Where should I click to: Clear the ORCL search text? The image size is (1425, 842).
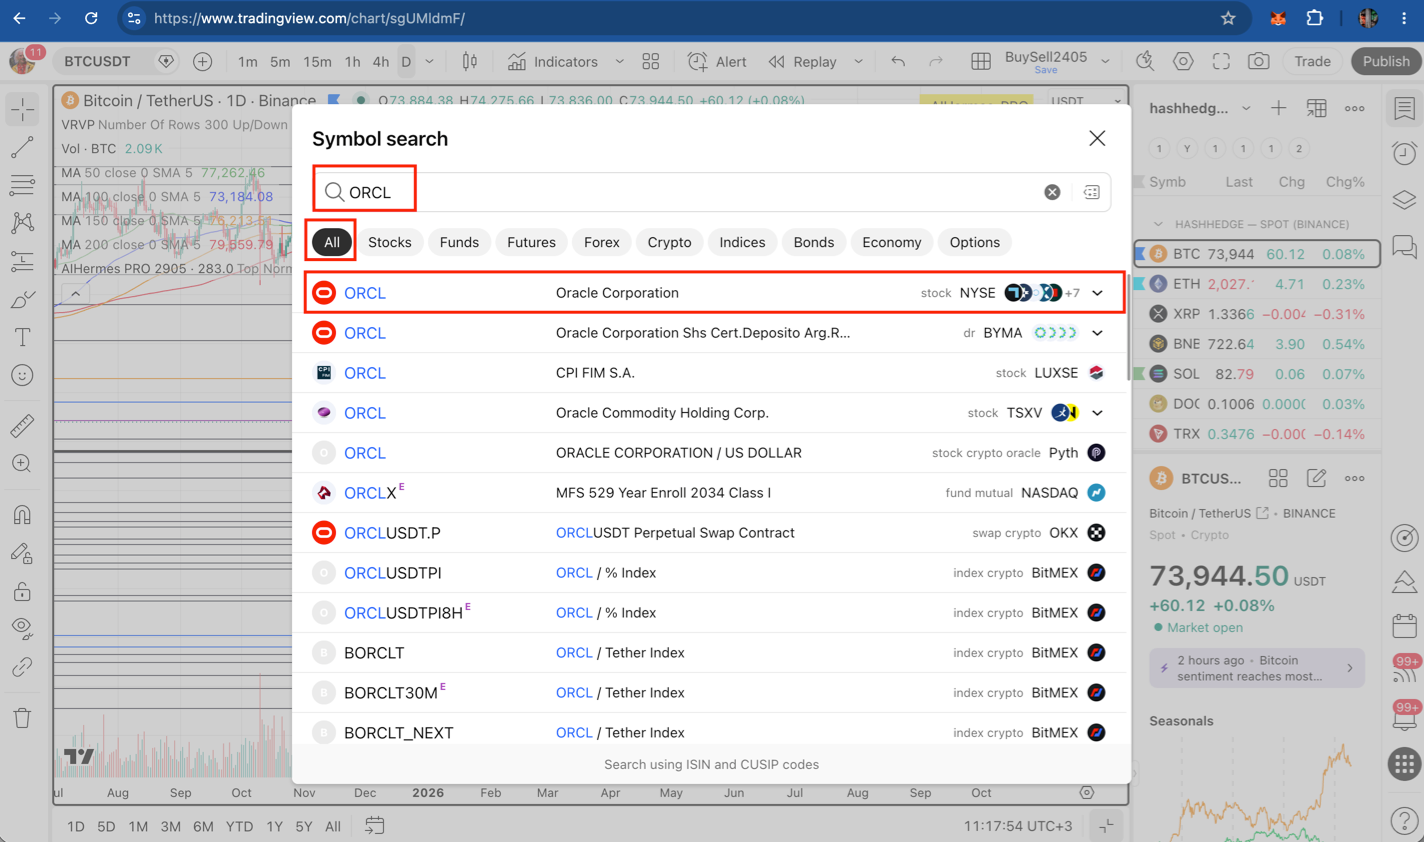point(1052,192)
